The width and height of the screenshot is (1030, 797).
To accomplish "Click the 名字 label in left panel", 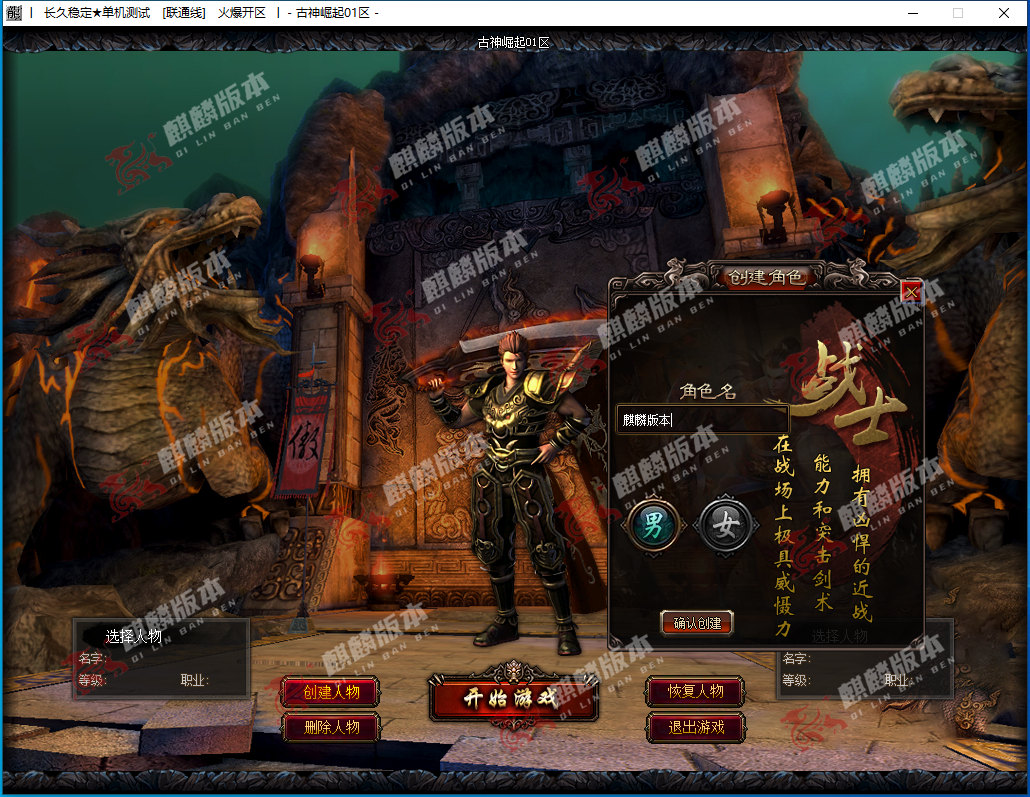I will pyautogui.click(x=93, y=658).
